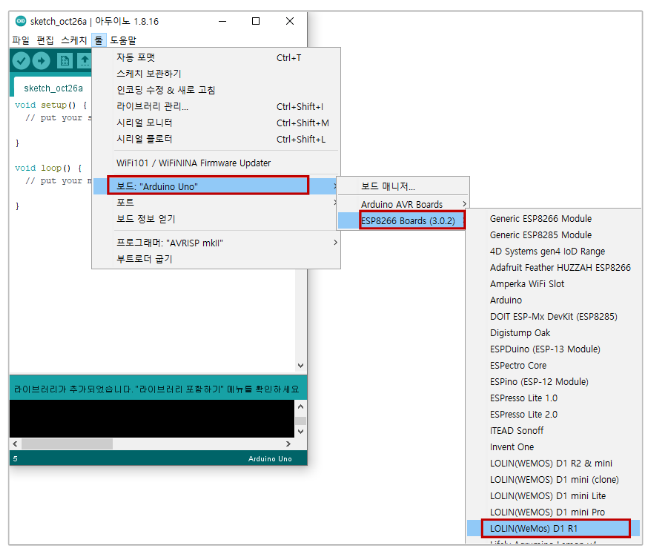Expand ESP8266 Boards (3.0.2) submenu
The image size is (649, 551).
(403, 220)
